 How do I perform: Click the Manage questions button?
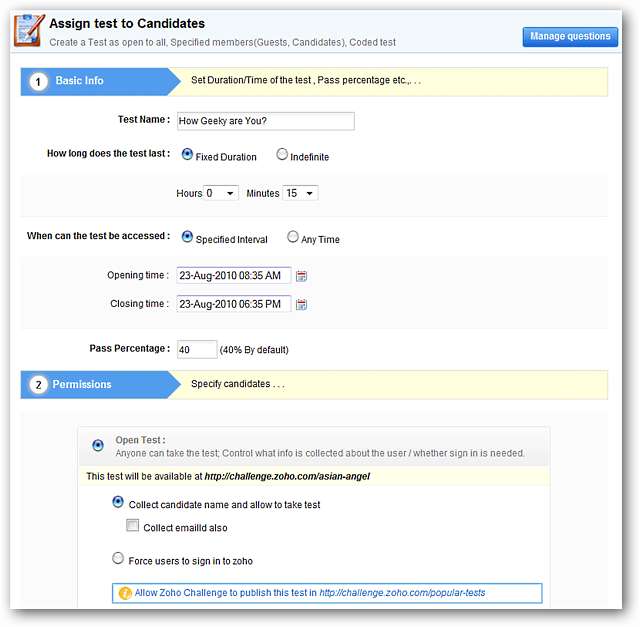click(x=569, y=37)
